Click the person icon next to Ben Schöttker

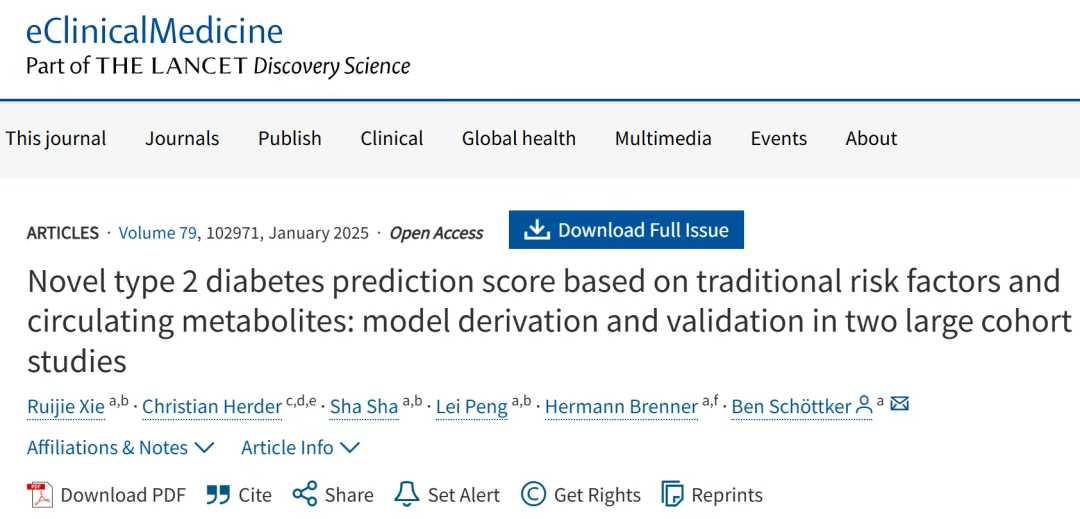864,405
